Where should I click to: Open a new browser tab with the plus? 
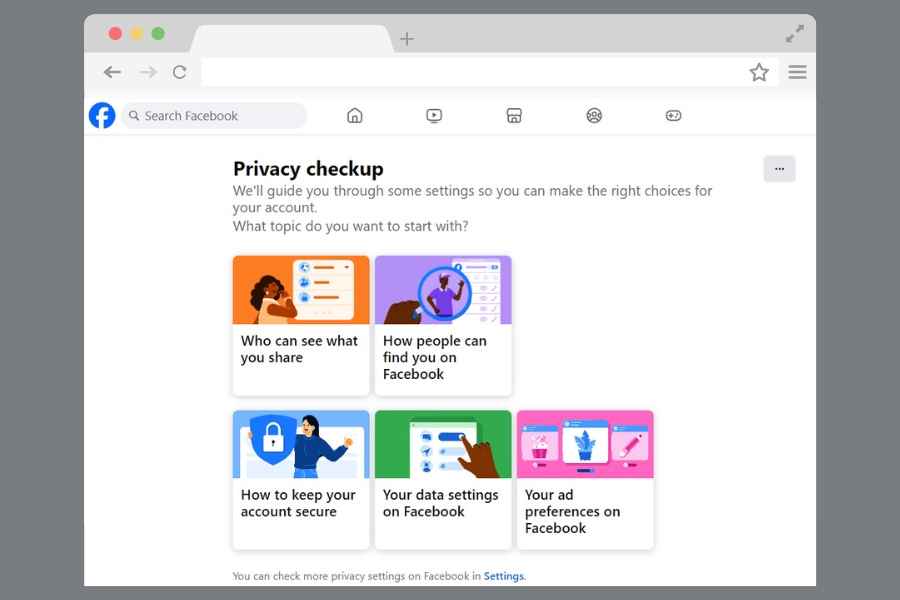pyautogui.click(x=406, y=38)
